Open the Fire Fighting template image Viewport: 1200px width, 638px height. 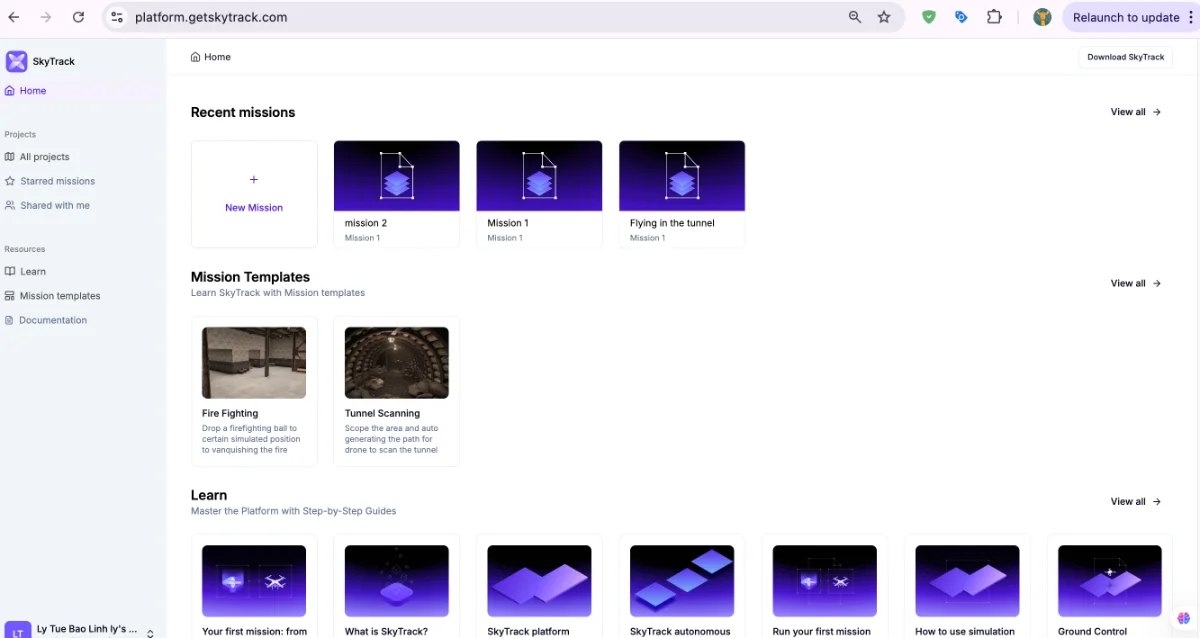click(x=254, y=363)
